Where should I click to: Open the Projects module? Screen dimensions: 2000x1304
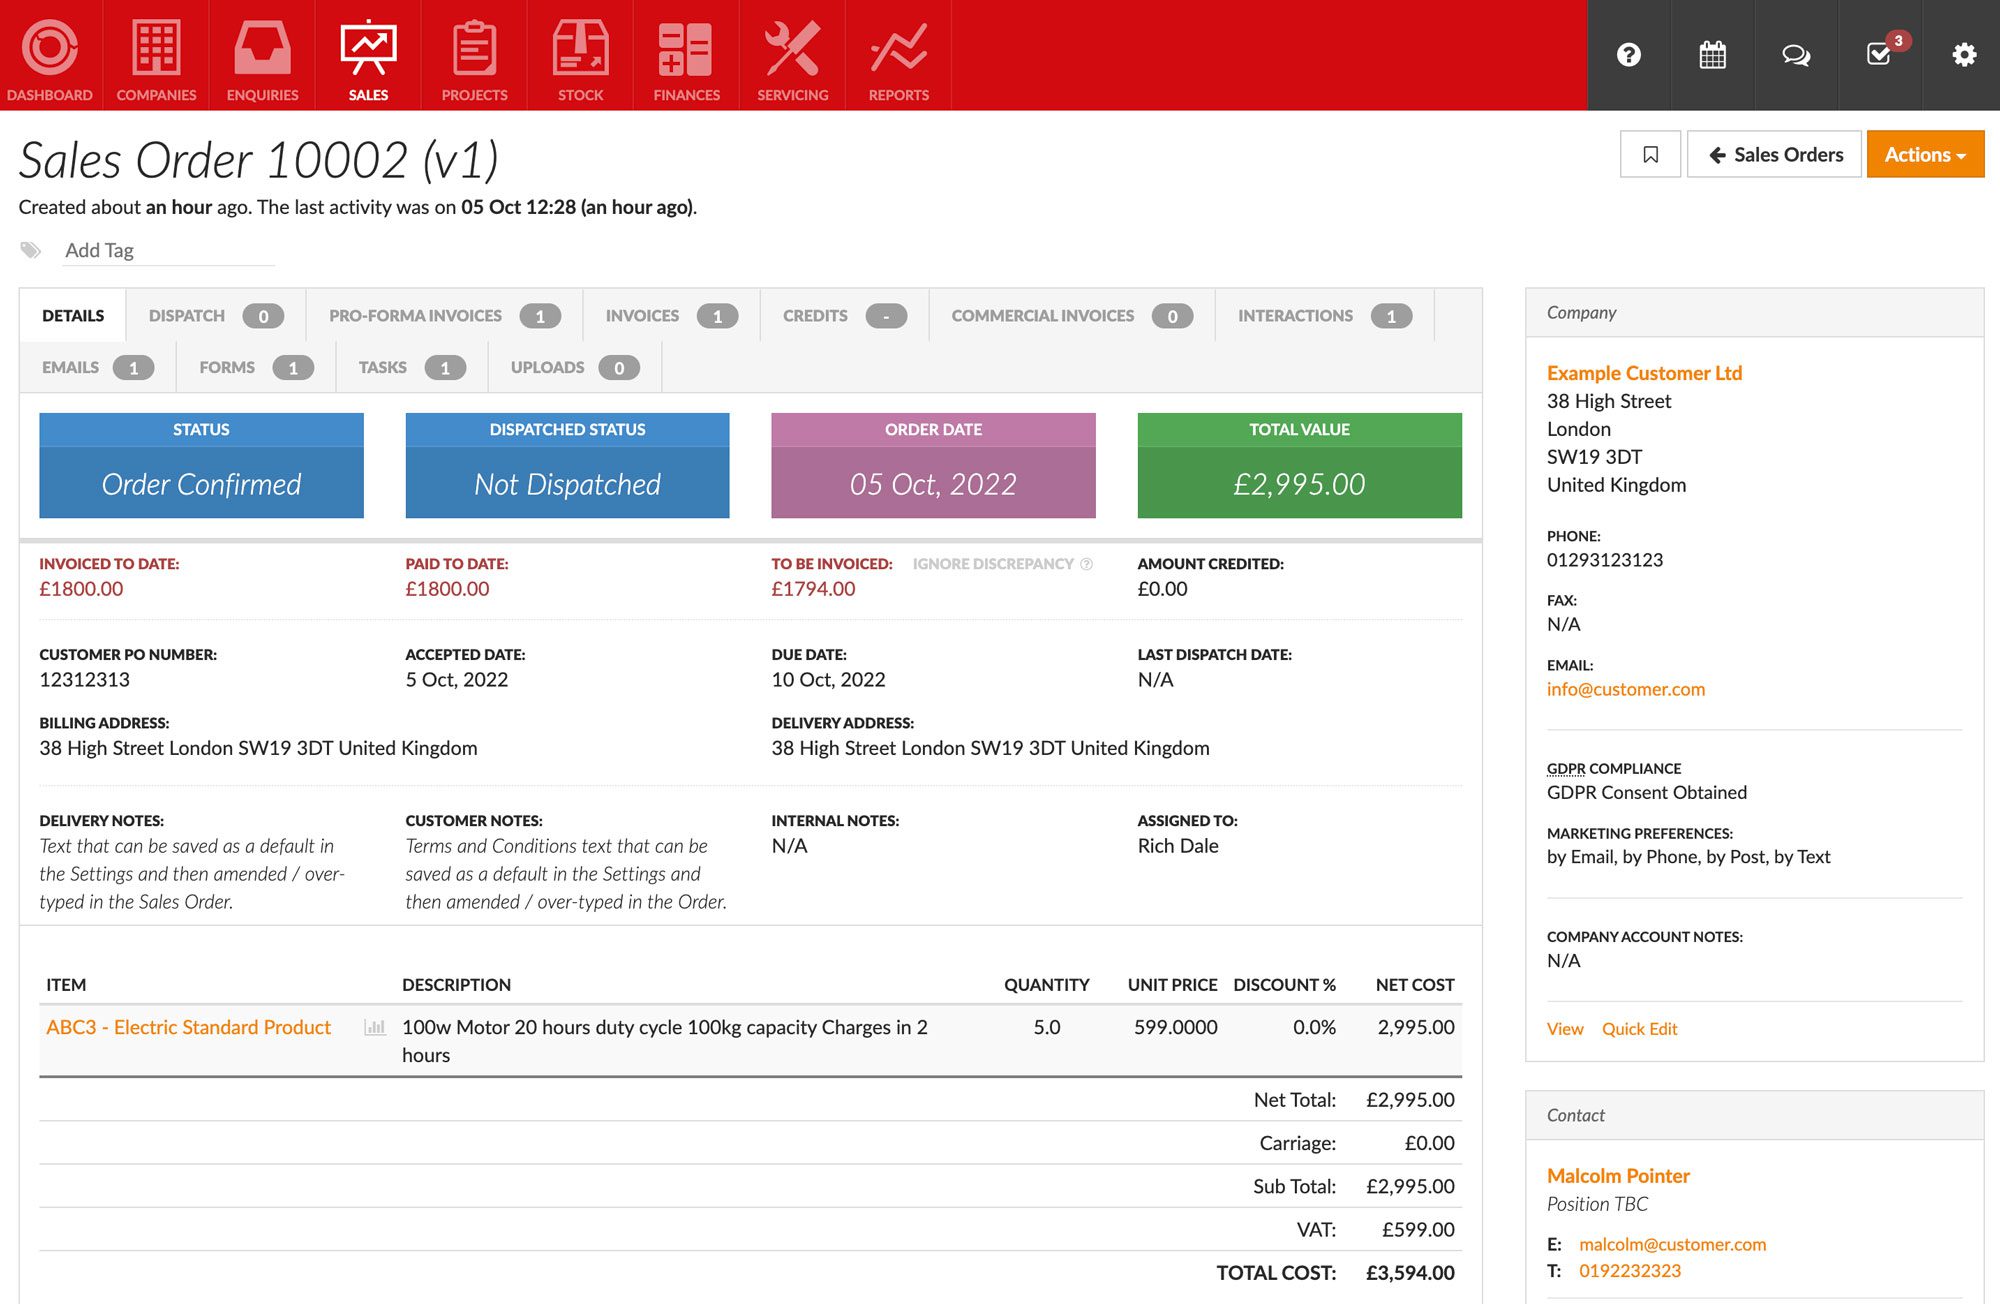[474, 55]
